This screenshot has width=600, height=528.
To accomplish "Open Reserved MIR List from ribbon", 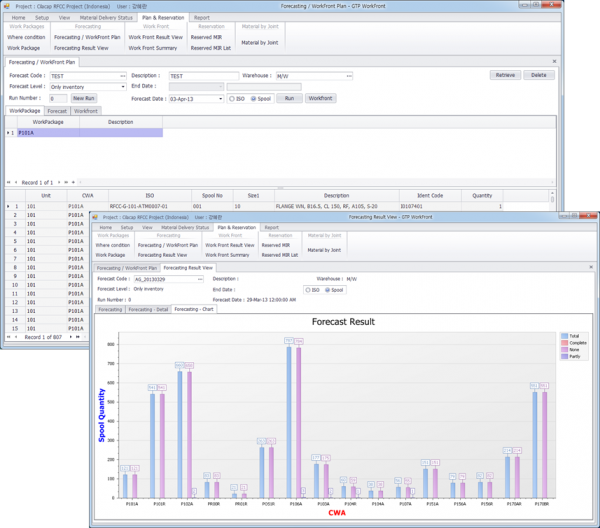I will coord(210,48).
